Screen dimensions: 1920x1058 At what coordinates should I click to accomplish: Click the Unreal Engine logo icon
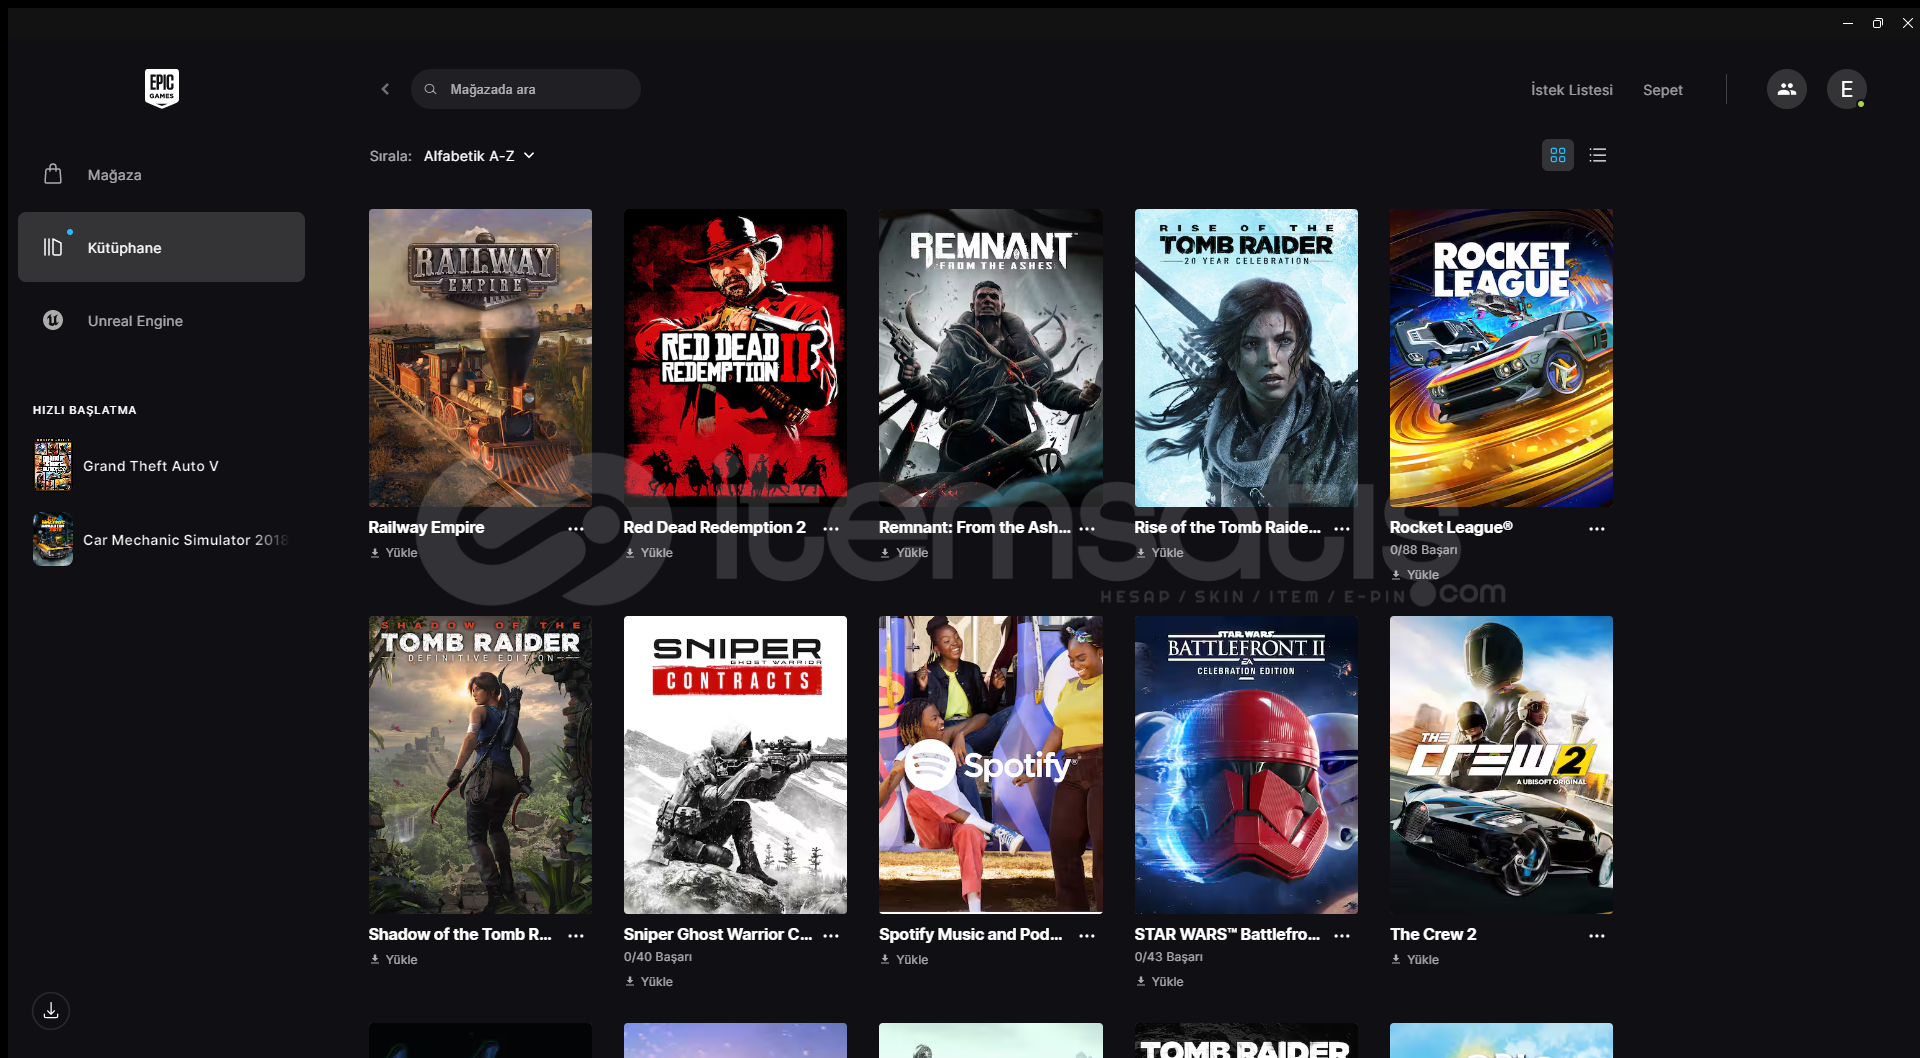53,320
